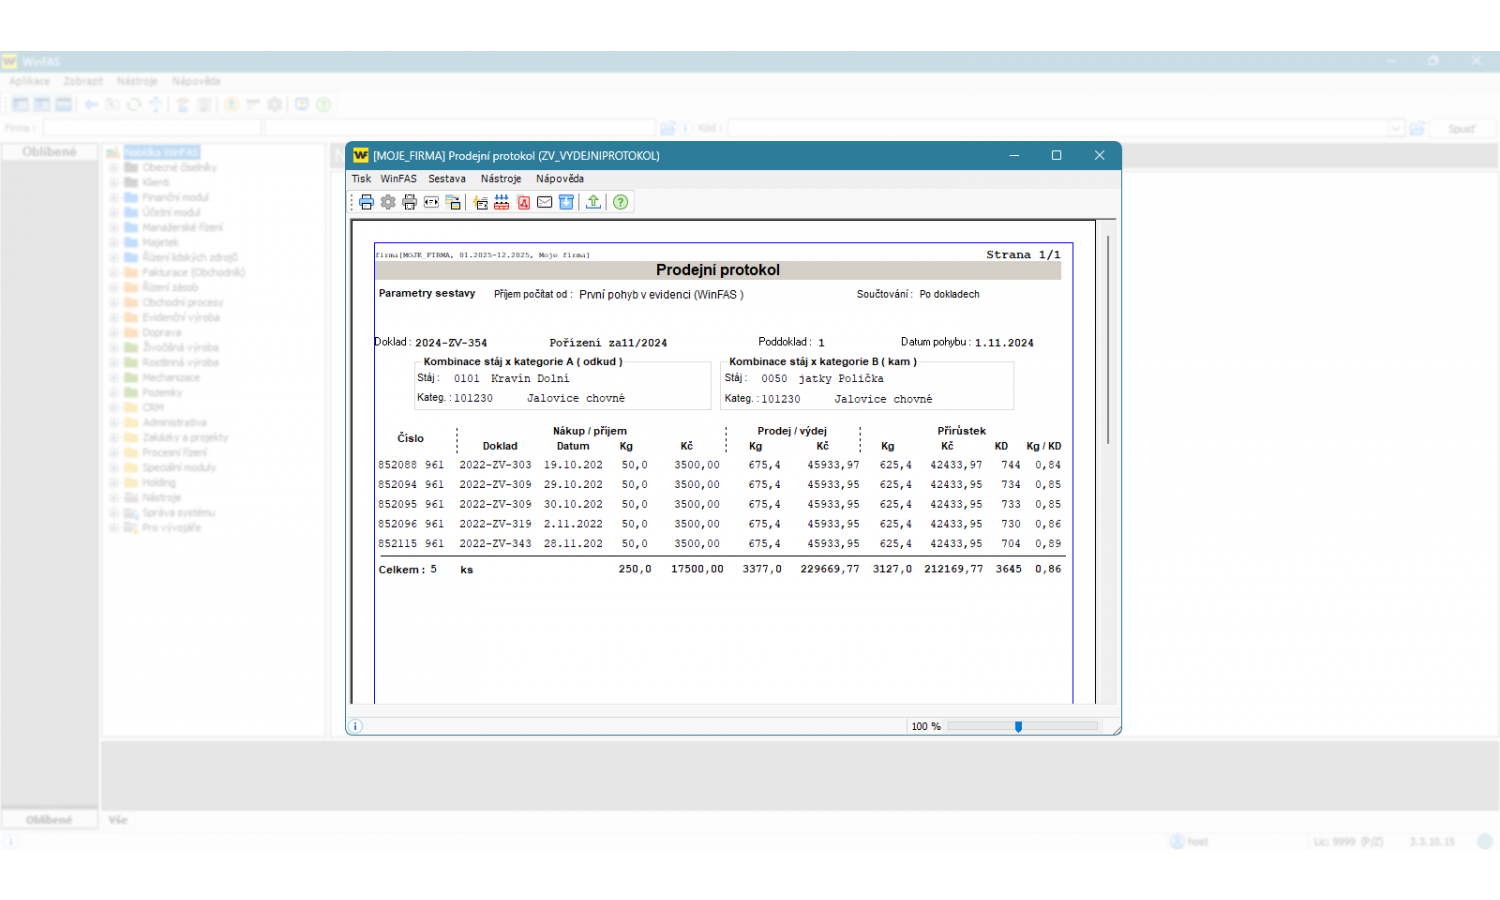1500x900 pixels.
Task: Expand the Živočišná výroba tree node
Action: pos(114,347)
